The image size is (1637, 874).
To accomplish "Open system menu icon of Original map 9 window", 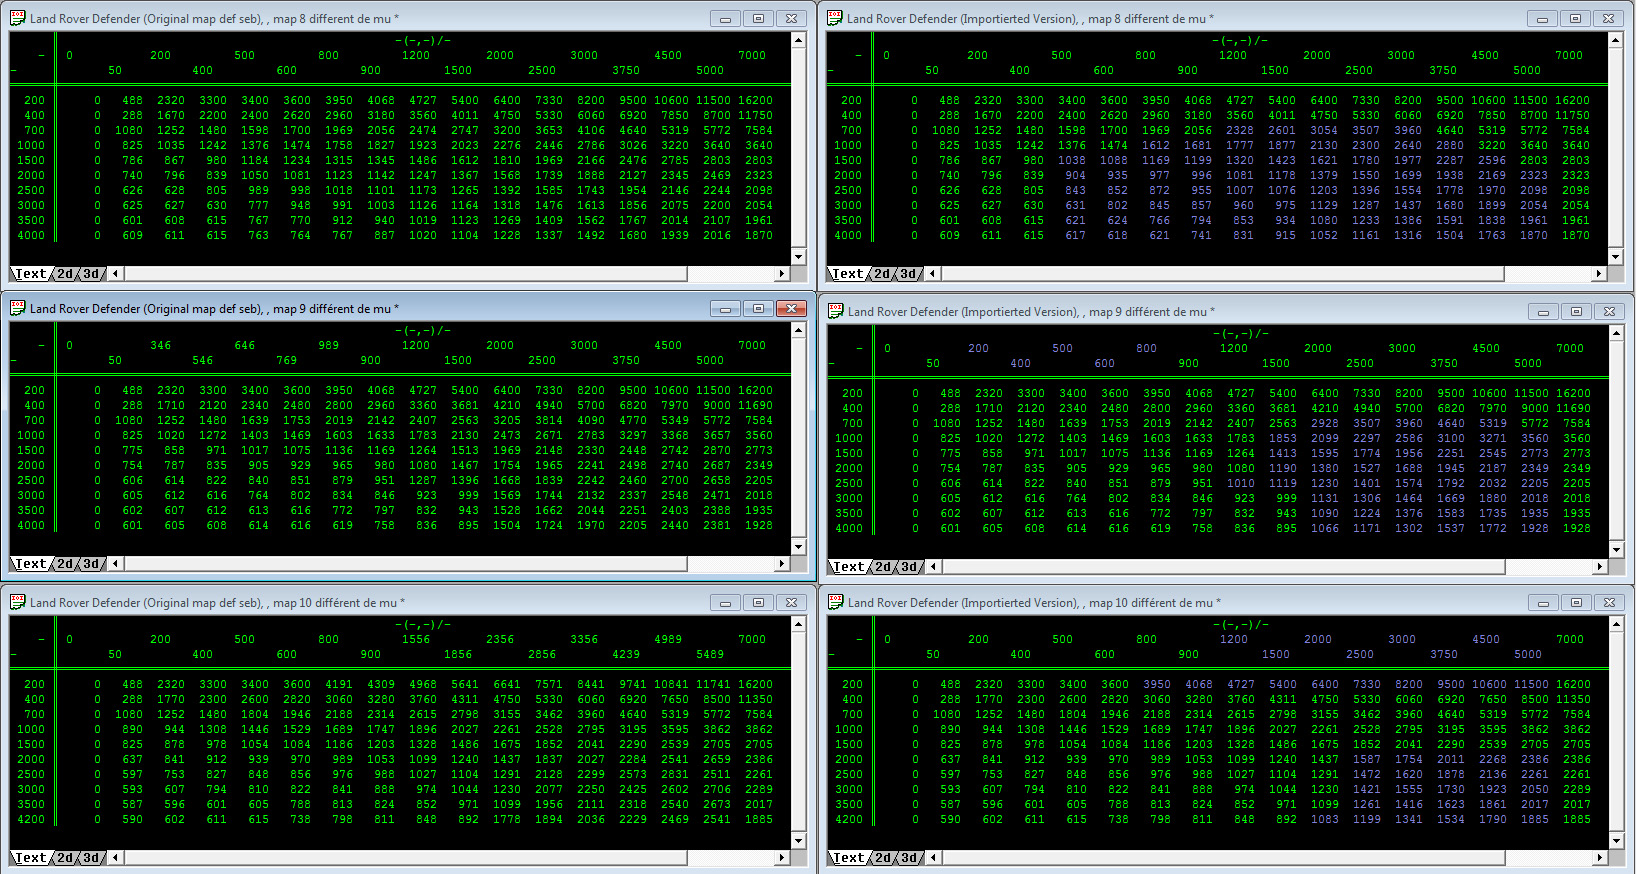I will 17,308.
